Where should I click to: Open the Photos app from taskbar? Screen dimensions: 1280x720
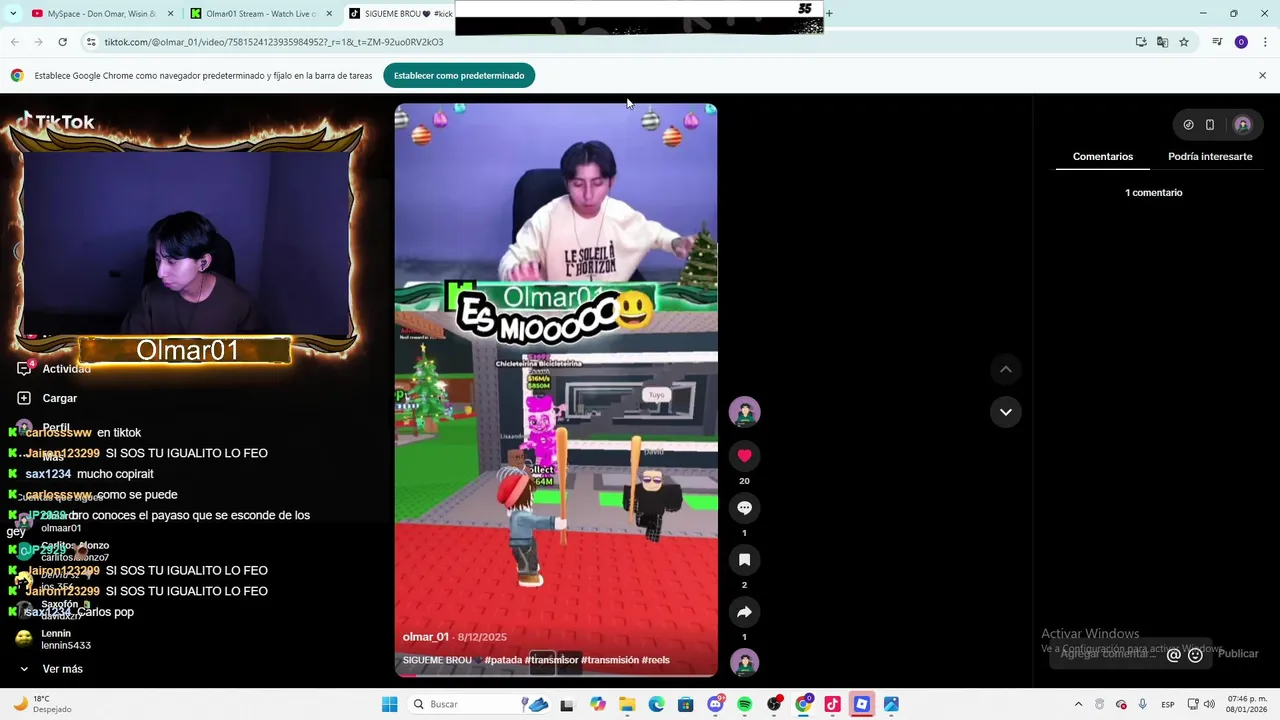pos(891,704)
